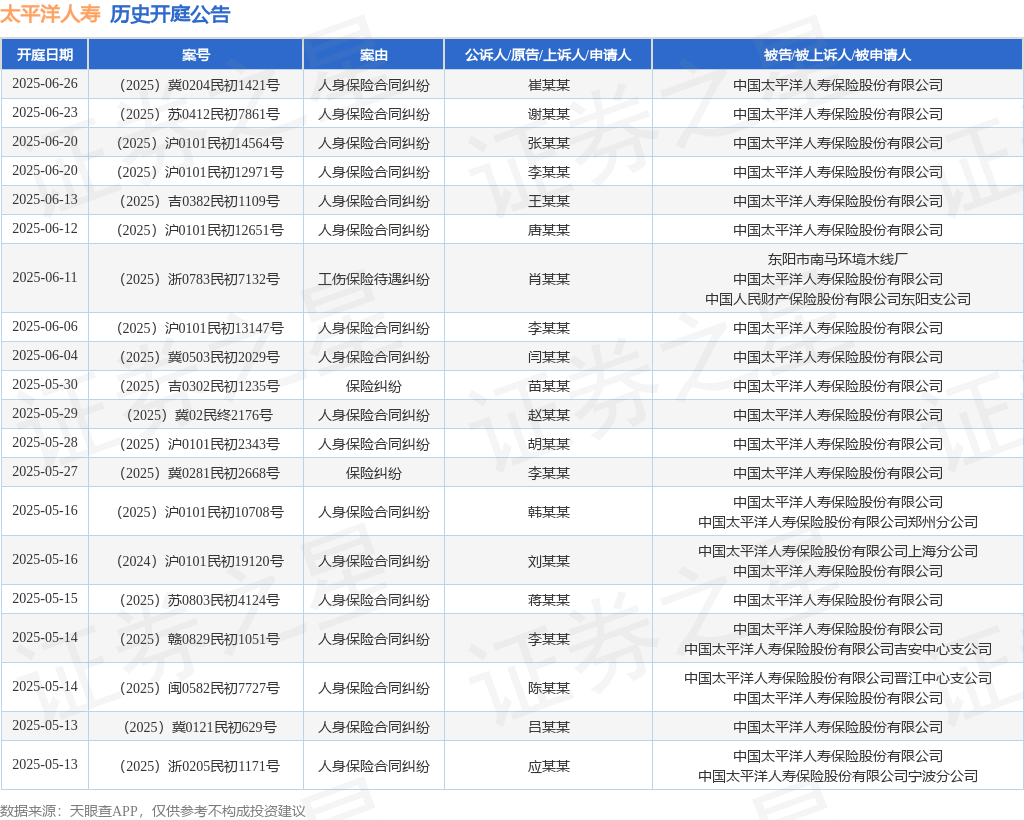Viewport: 1024px width, 820px height.
Task: Click the 历史开庭公告 heading
Action: (x=170, y=14)
